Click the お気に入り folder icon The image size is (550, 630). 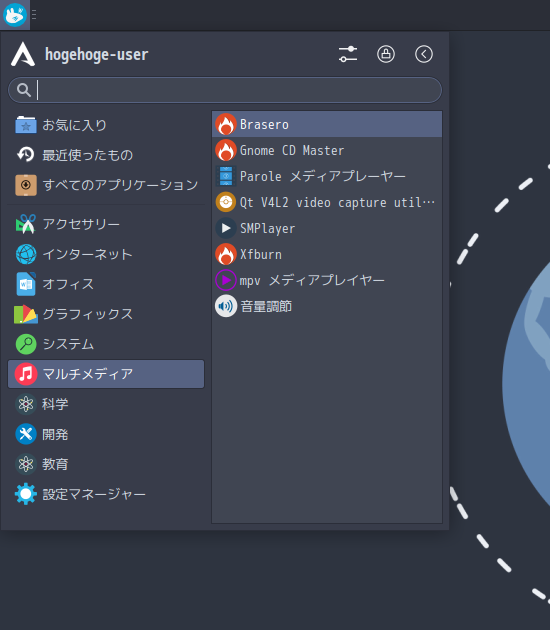point(26,125)
